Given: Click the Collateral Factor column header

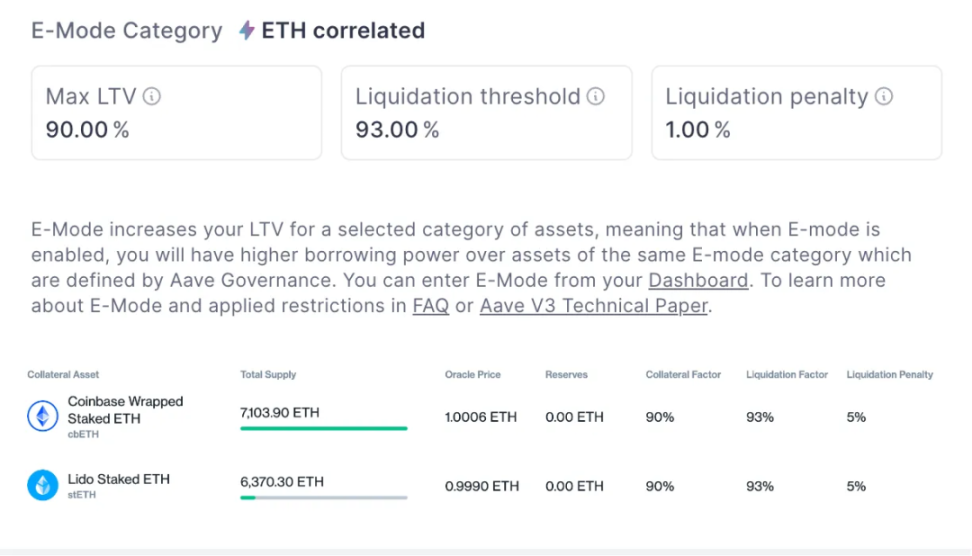Looking at the screenshot, I should (683, 374).
